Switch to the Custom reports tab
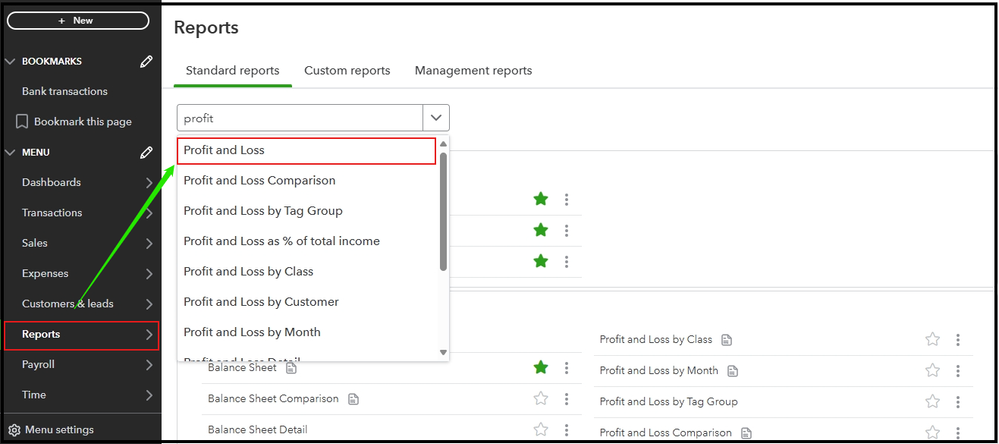The image size is (999, 444). 347,71
